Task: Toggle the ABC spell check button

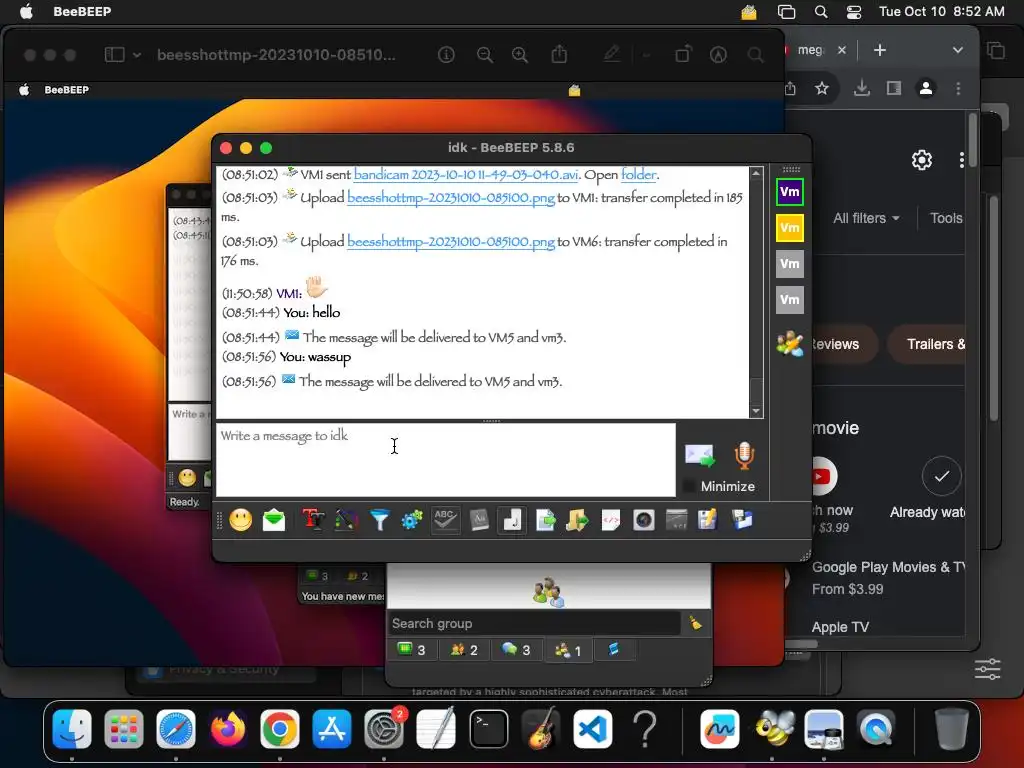Action: click(x=445, y=520)
